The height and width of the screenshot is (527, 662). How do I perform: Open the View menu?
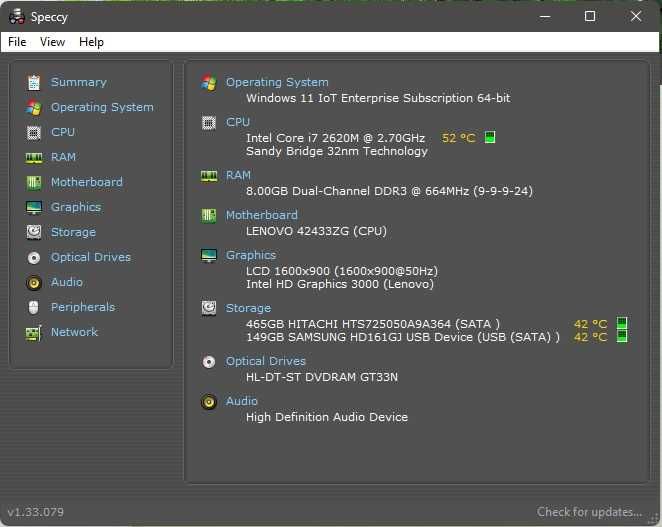pos(52,42)
